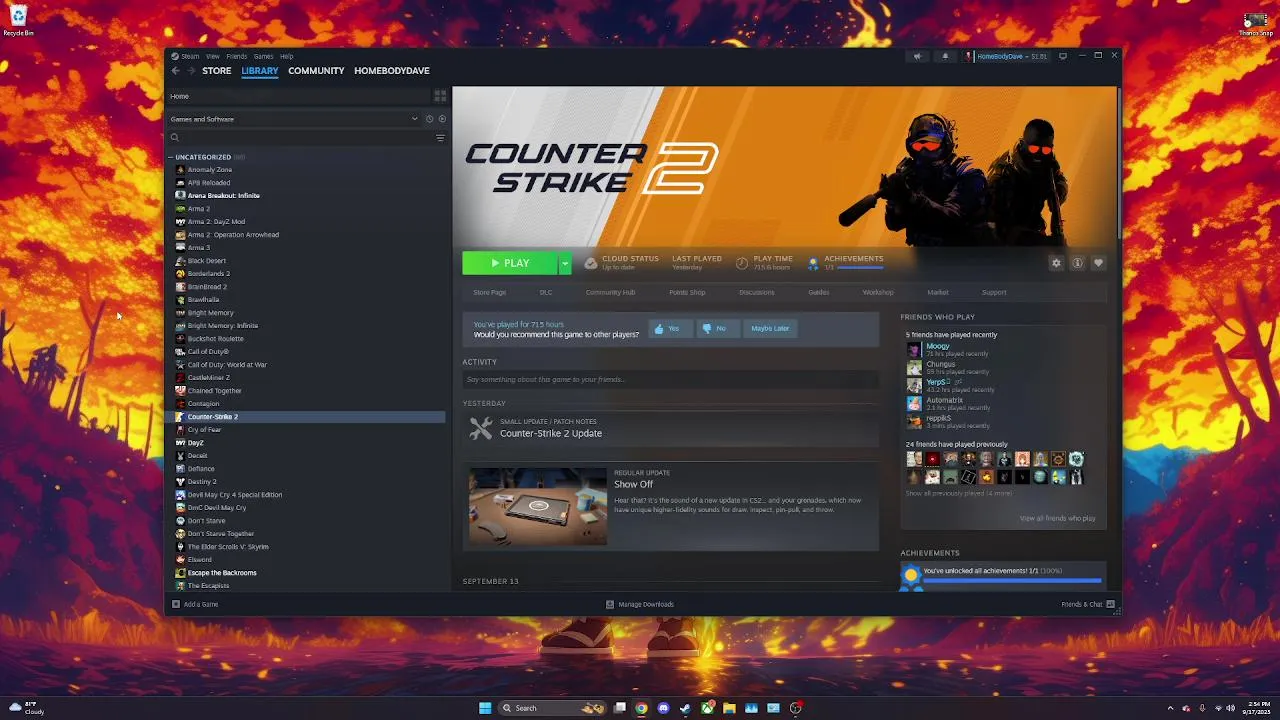Launch Chrome from taskbar
This screenshot has height=720, width=1280.
tap(641, 708)
